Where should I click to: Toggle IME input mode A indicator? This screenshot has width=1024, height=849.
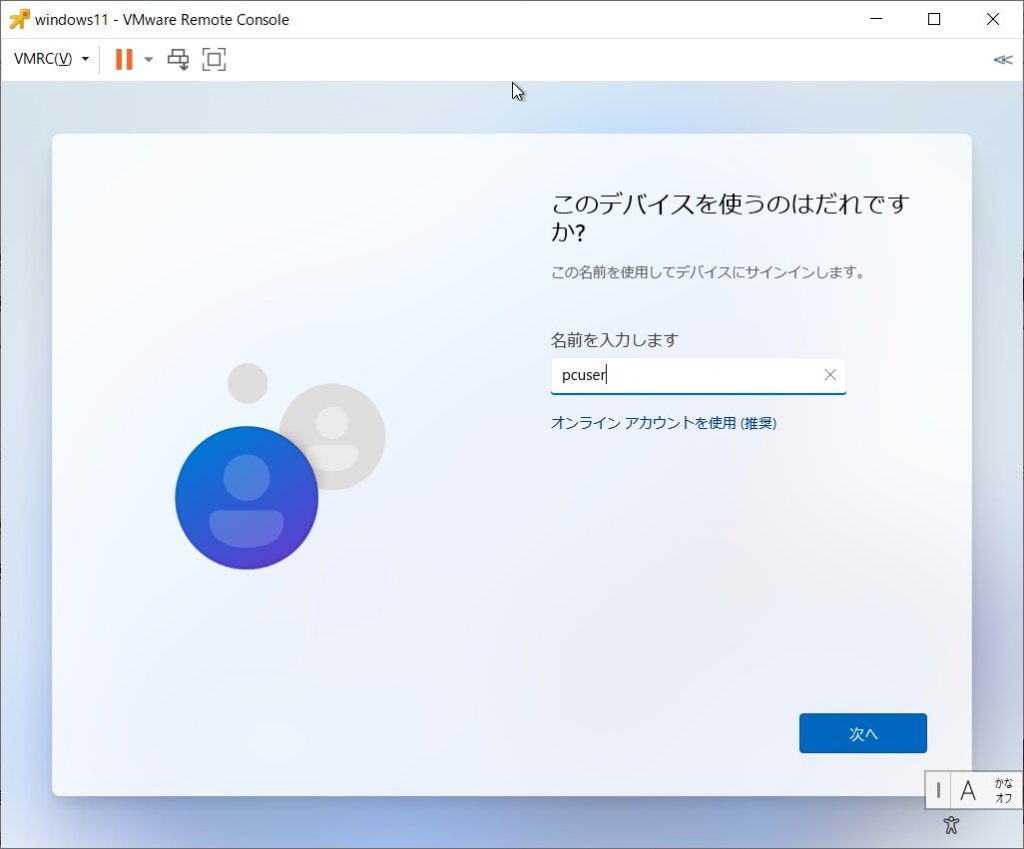[968, 791]
